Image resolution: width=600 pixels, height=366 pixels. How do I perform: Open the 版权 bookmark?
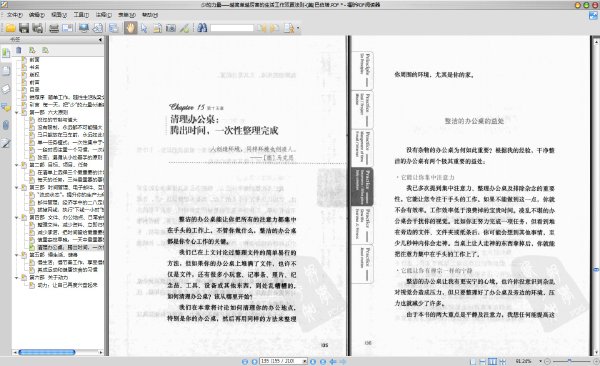[x=34, y=75]
